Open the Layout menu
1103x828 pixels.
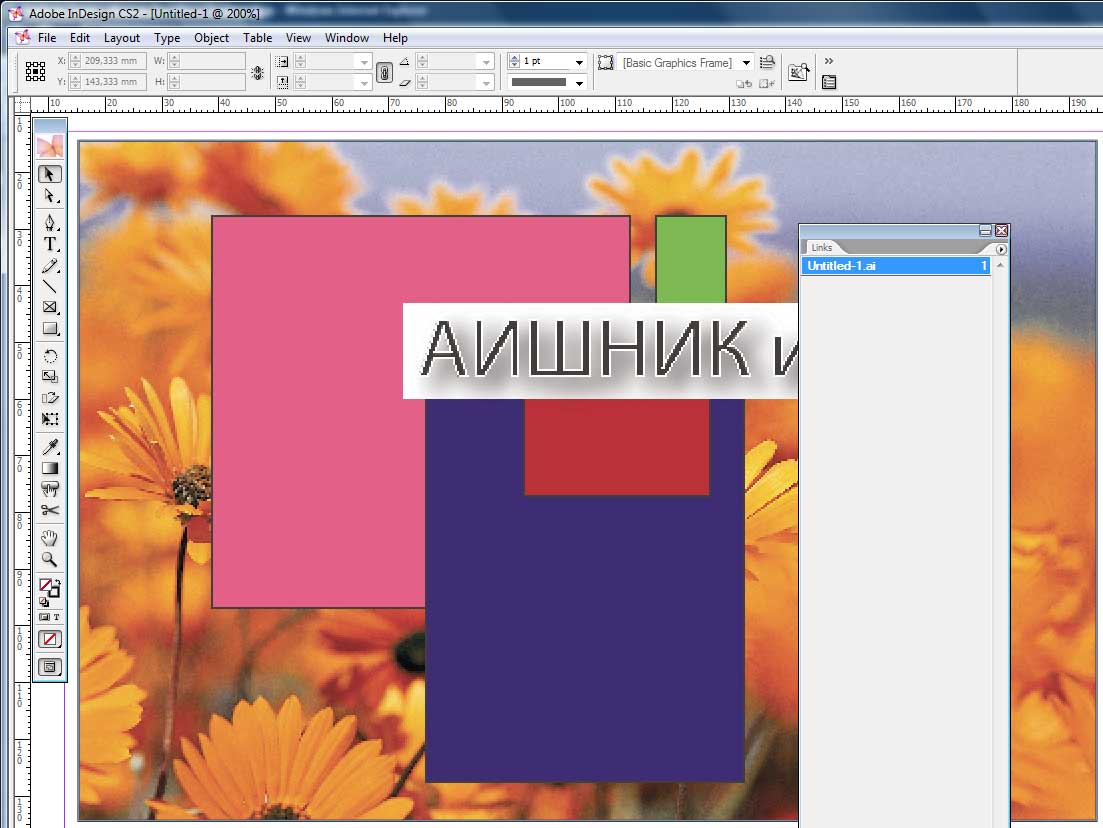point(122,38)
